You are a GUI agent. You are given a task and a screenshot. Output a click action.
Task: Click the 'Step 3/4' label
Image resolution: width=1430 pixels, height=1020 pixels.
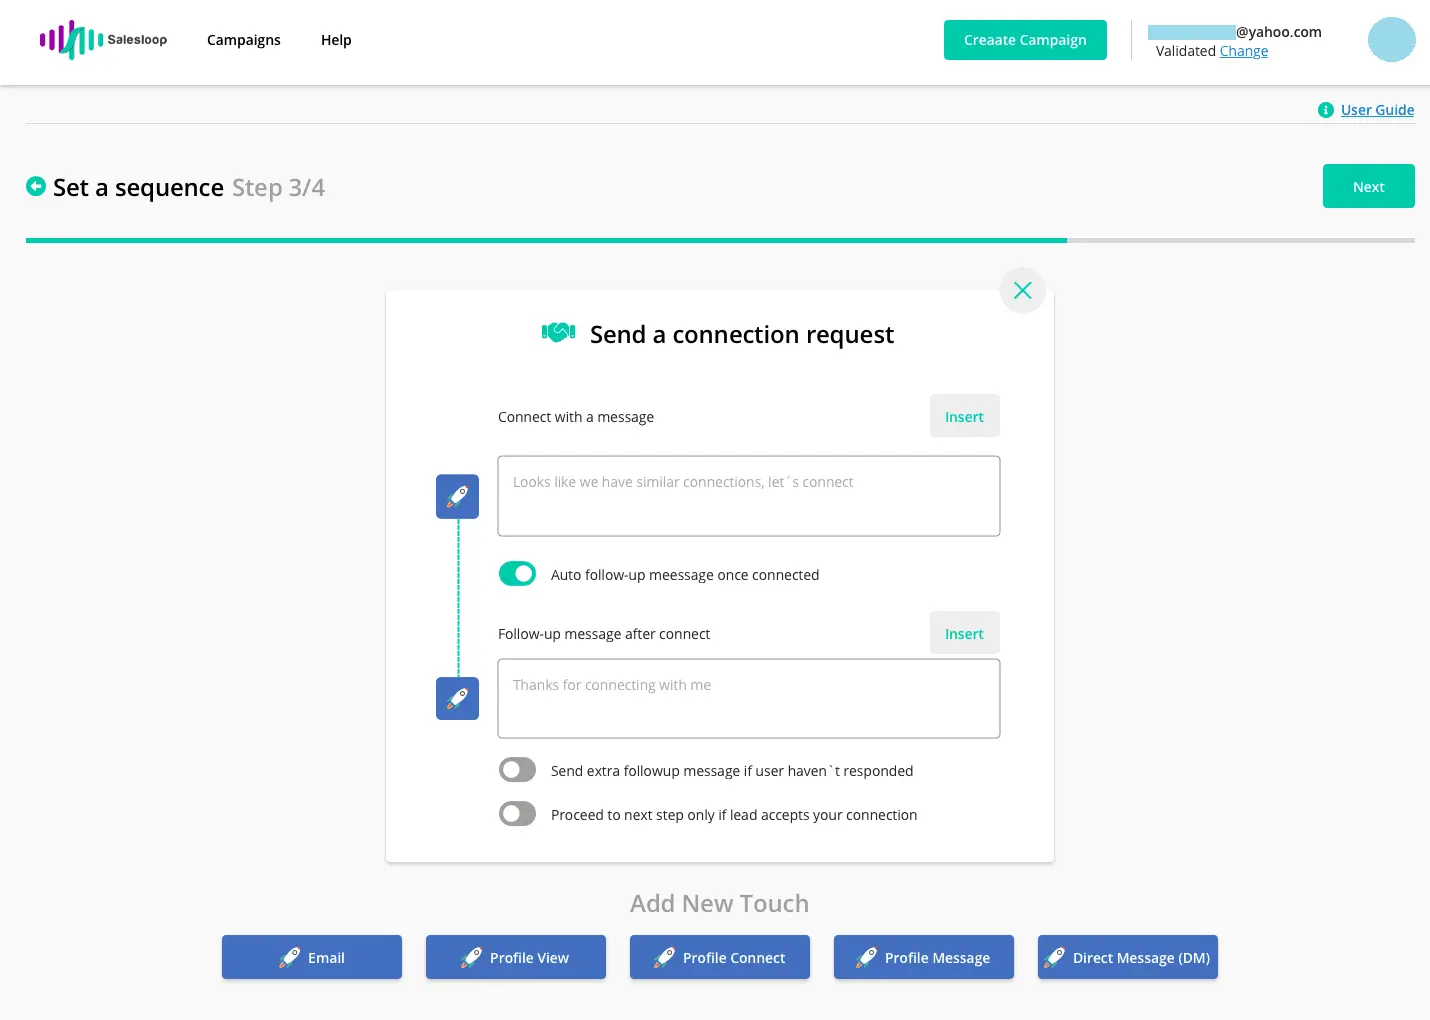pyautogui.click(x=278, y=187)
